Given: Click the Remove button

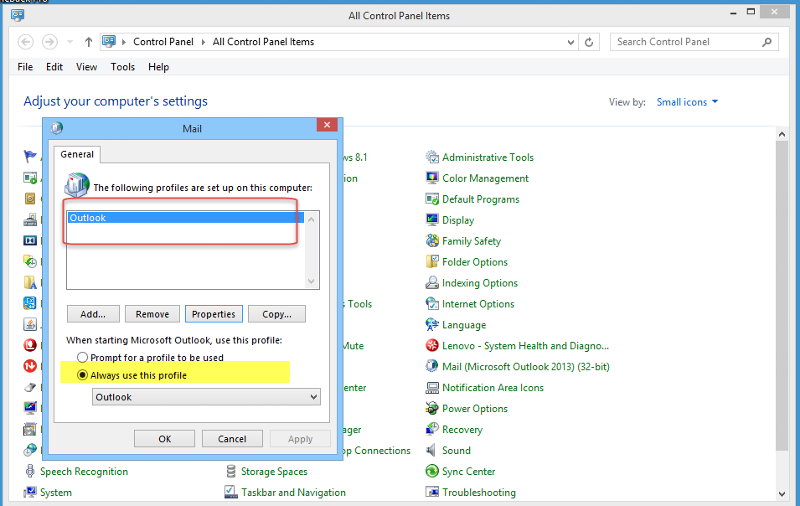Looking at the screenshot, I should (x=152, y=314).
